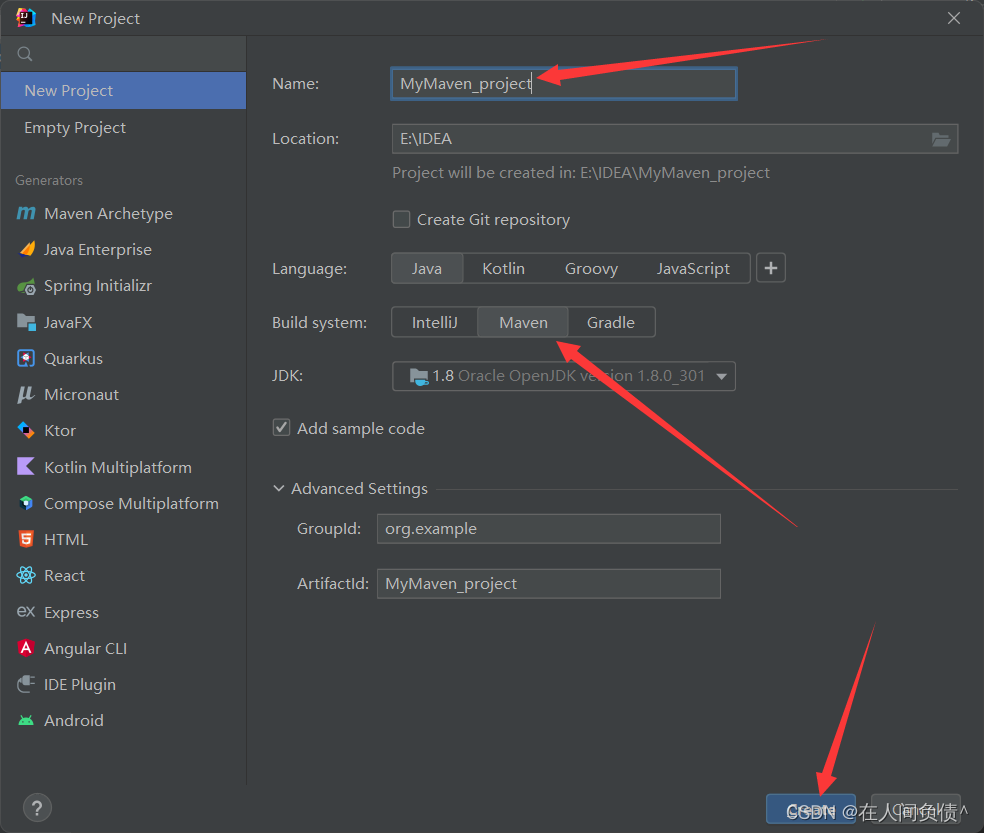Screen dimensions: 984x833
Task: Click the 'Project will be created in' hint text
Action: (580, 173)
